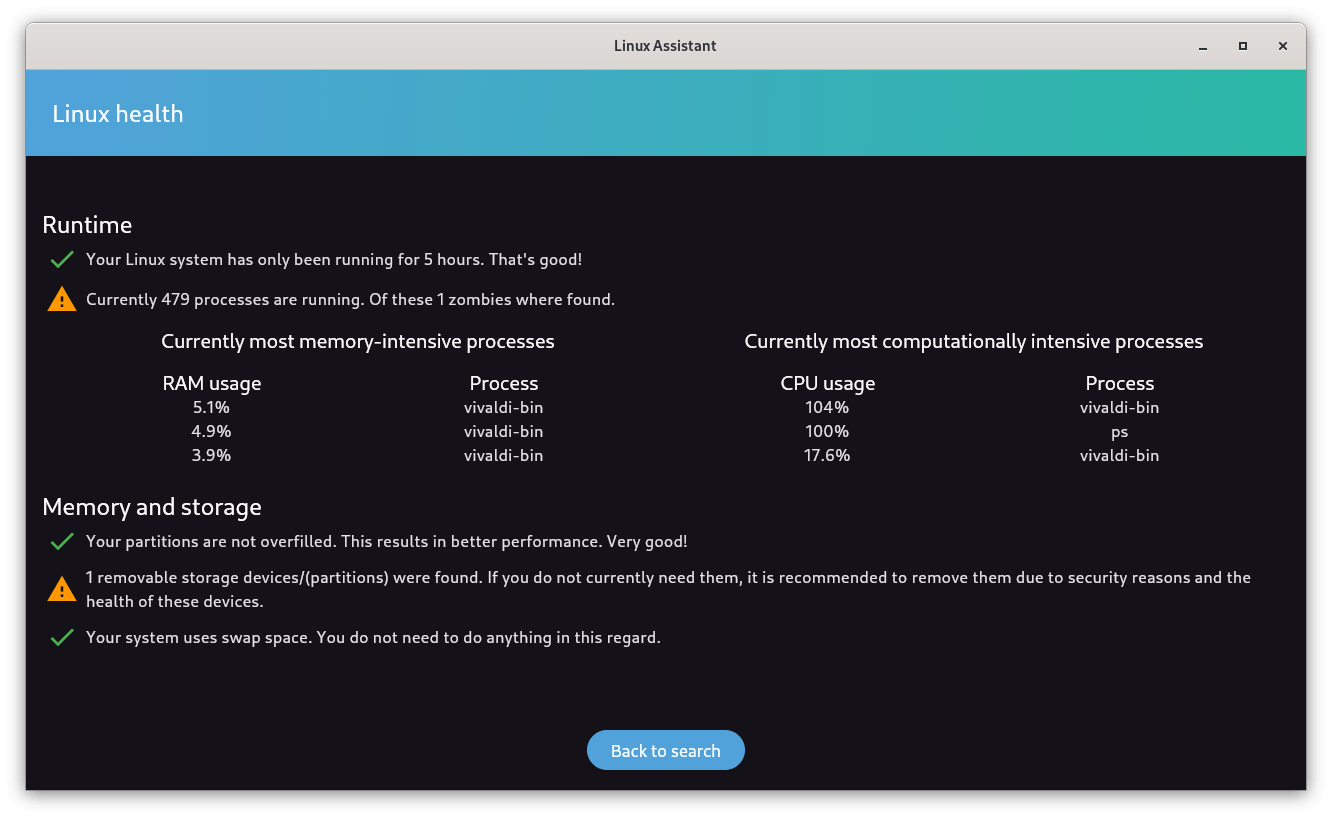This screenshot has width=1332, height=819.
Task: Select the Memory and storage heading
Action: (152, 507)
